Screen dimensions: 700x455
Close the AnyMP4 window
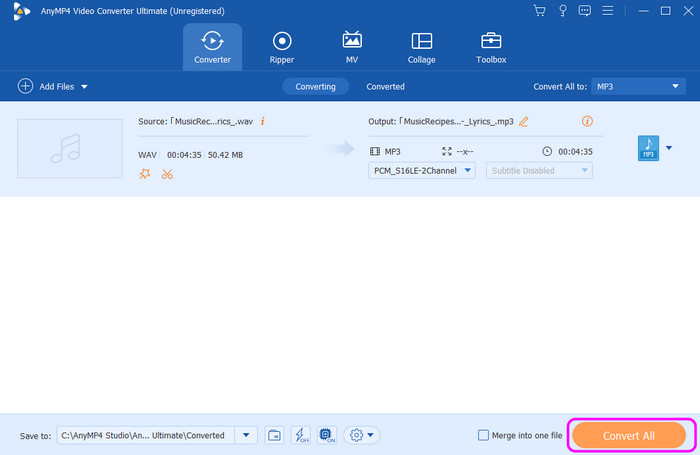click(x=688, y=11)
